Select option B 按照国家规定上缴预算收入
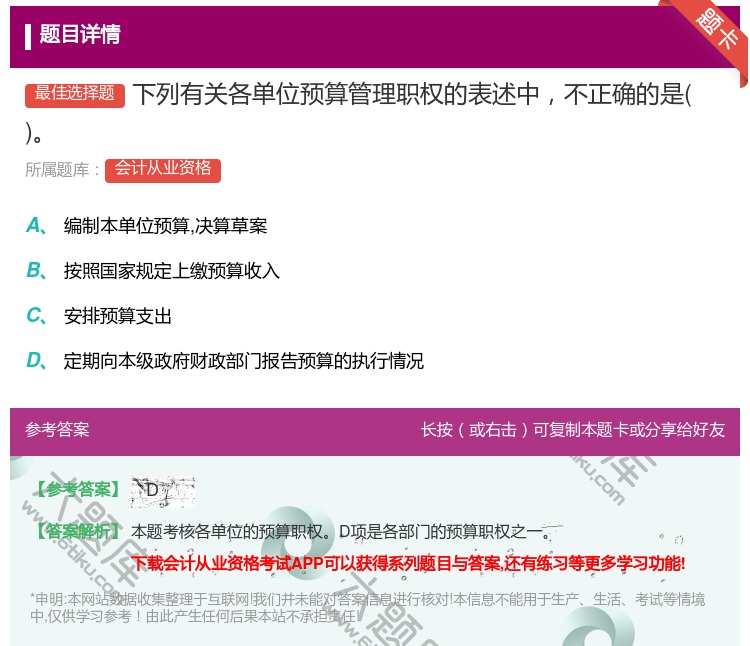 pos(171,271)
